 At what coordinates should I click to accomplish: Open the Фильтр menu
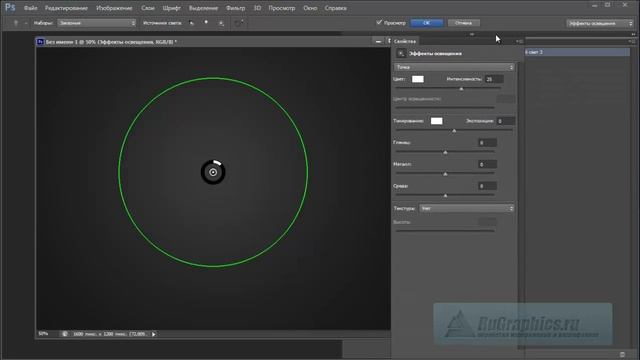coord(236,8)
